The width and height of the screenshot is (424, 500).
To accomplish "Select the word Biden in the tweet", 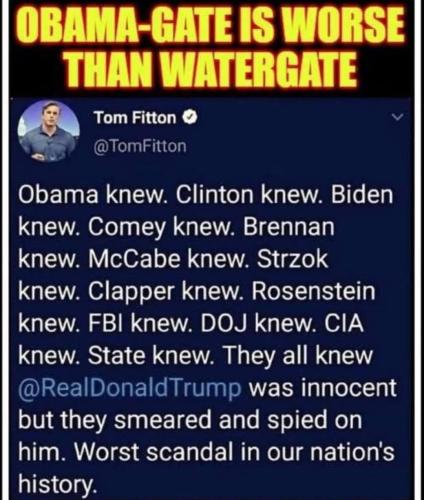I will point(362,194).
